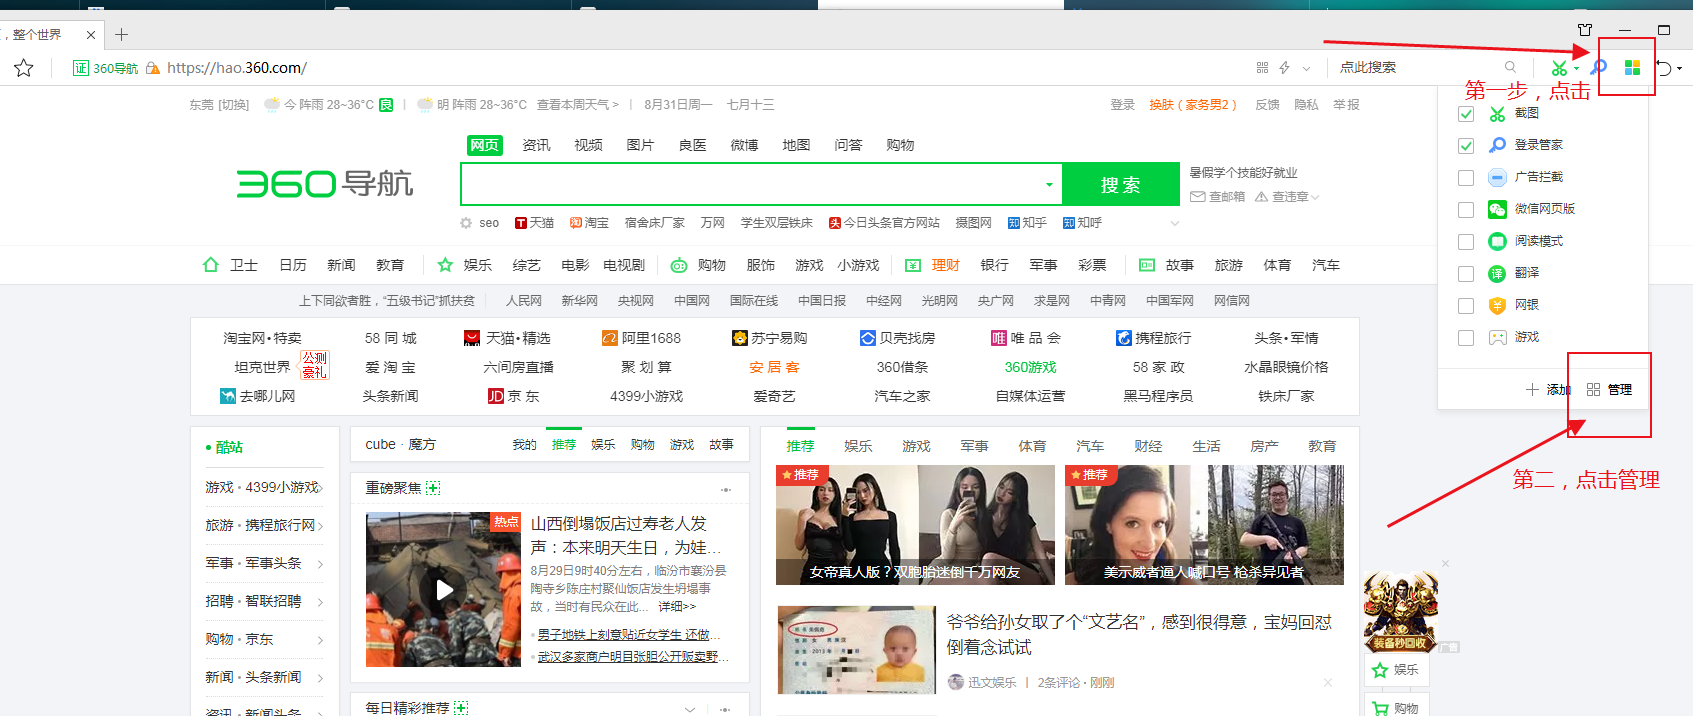
Task: Close the 整个世界 tab
Action: click(x=91, y=35)
